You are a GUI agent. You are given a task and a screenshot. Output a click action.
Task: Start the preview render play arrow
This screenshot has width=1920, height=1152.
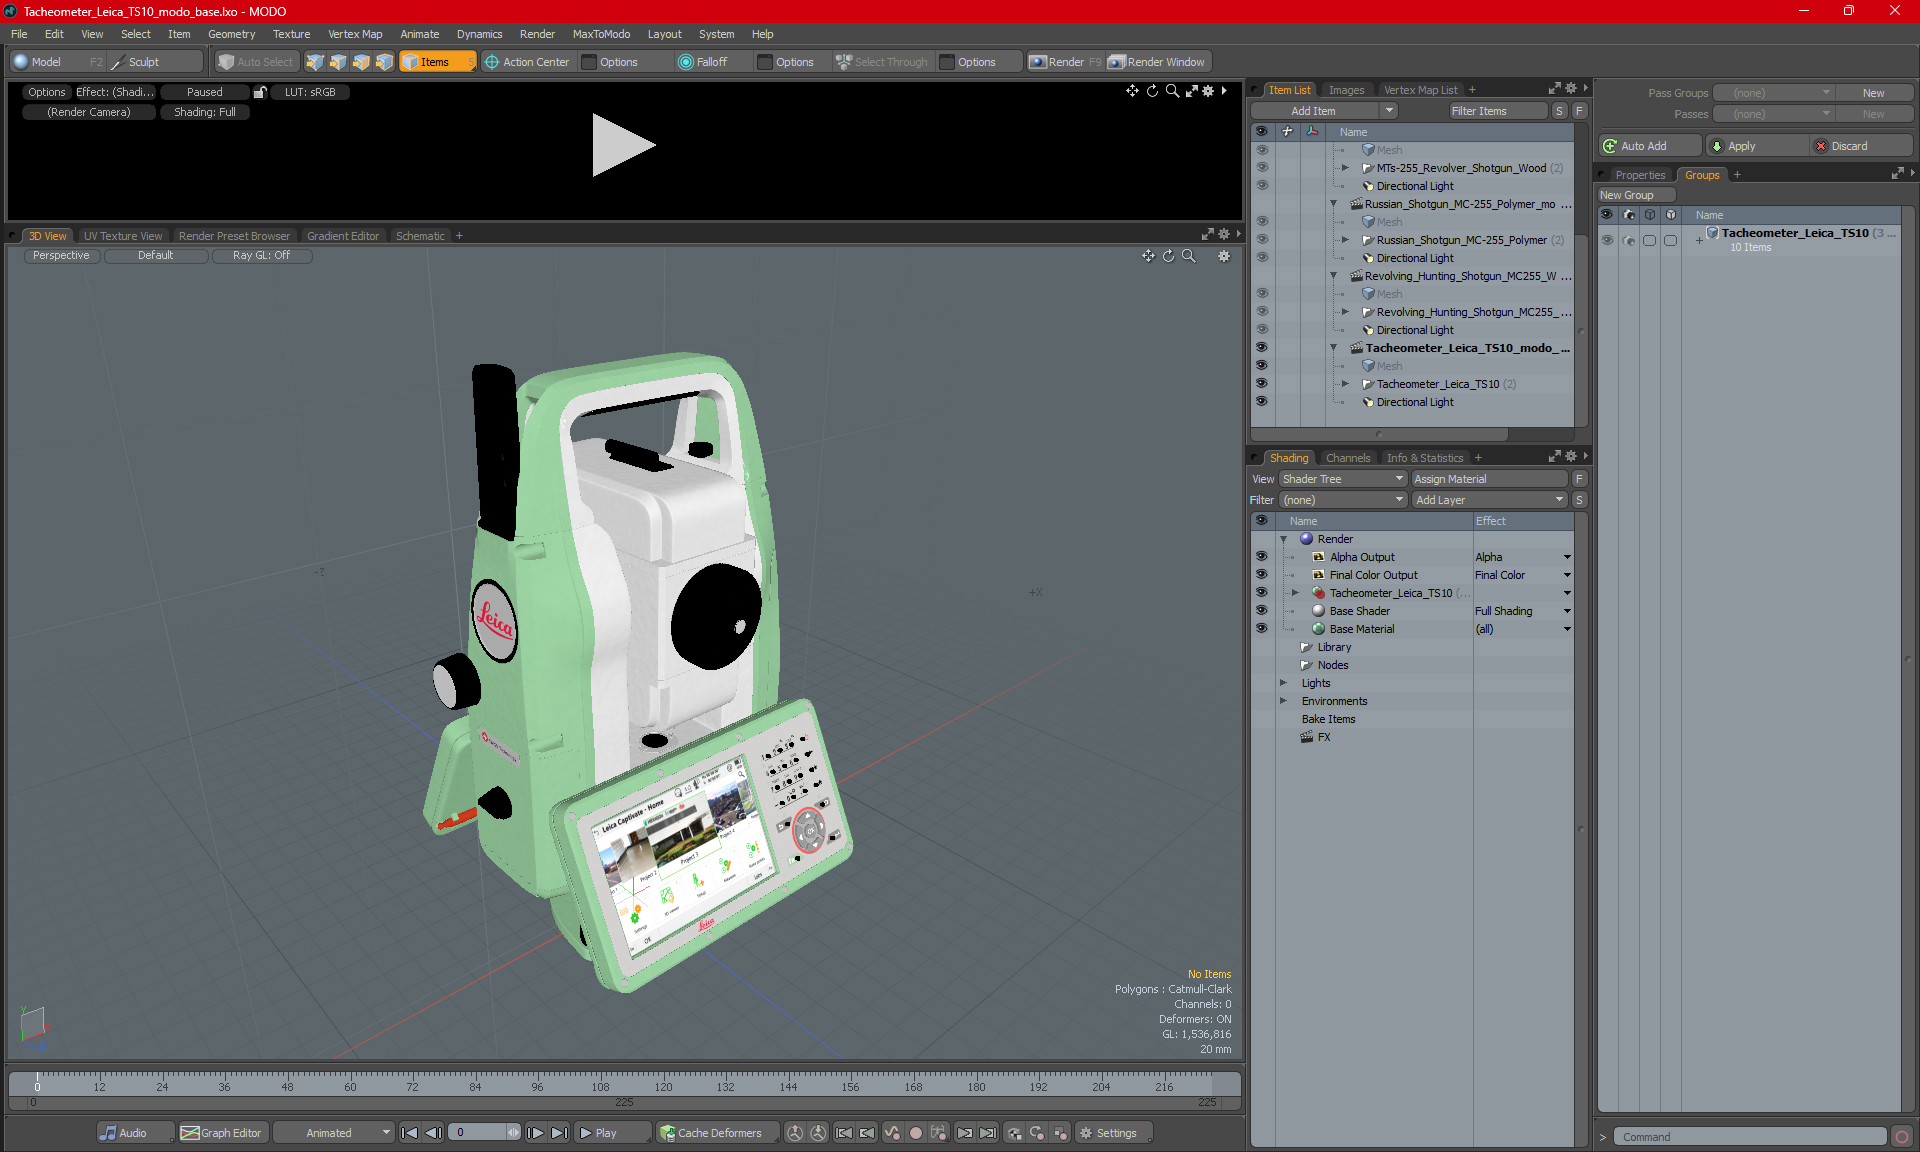click(623, 146)
